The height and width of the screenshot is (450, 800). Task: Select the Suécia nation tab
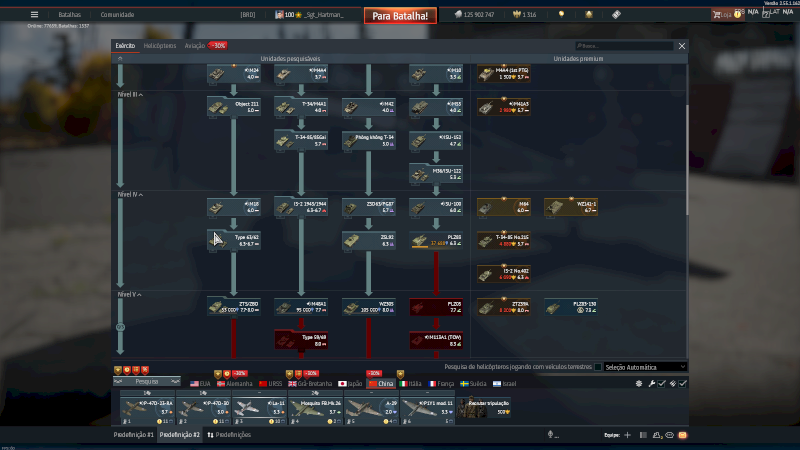(473, 384)
